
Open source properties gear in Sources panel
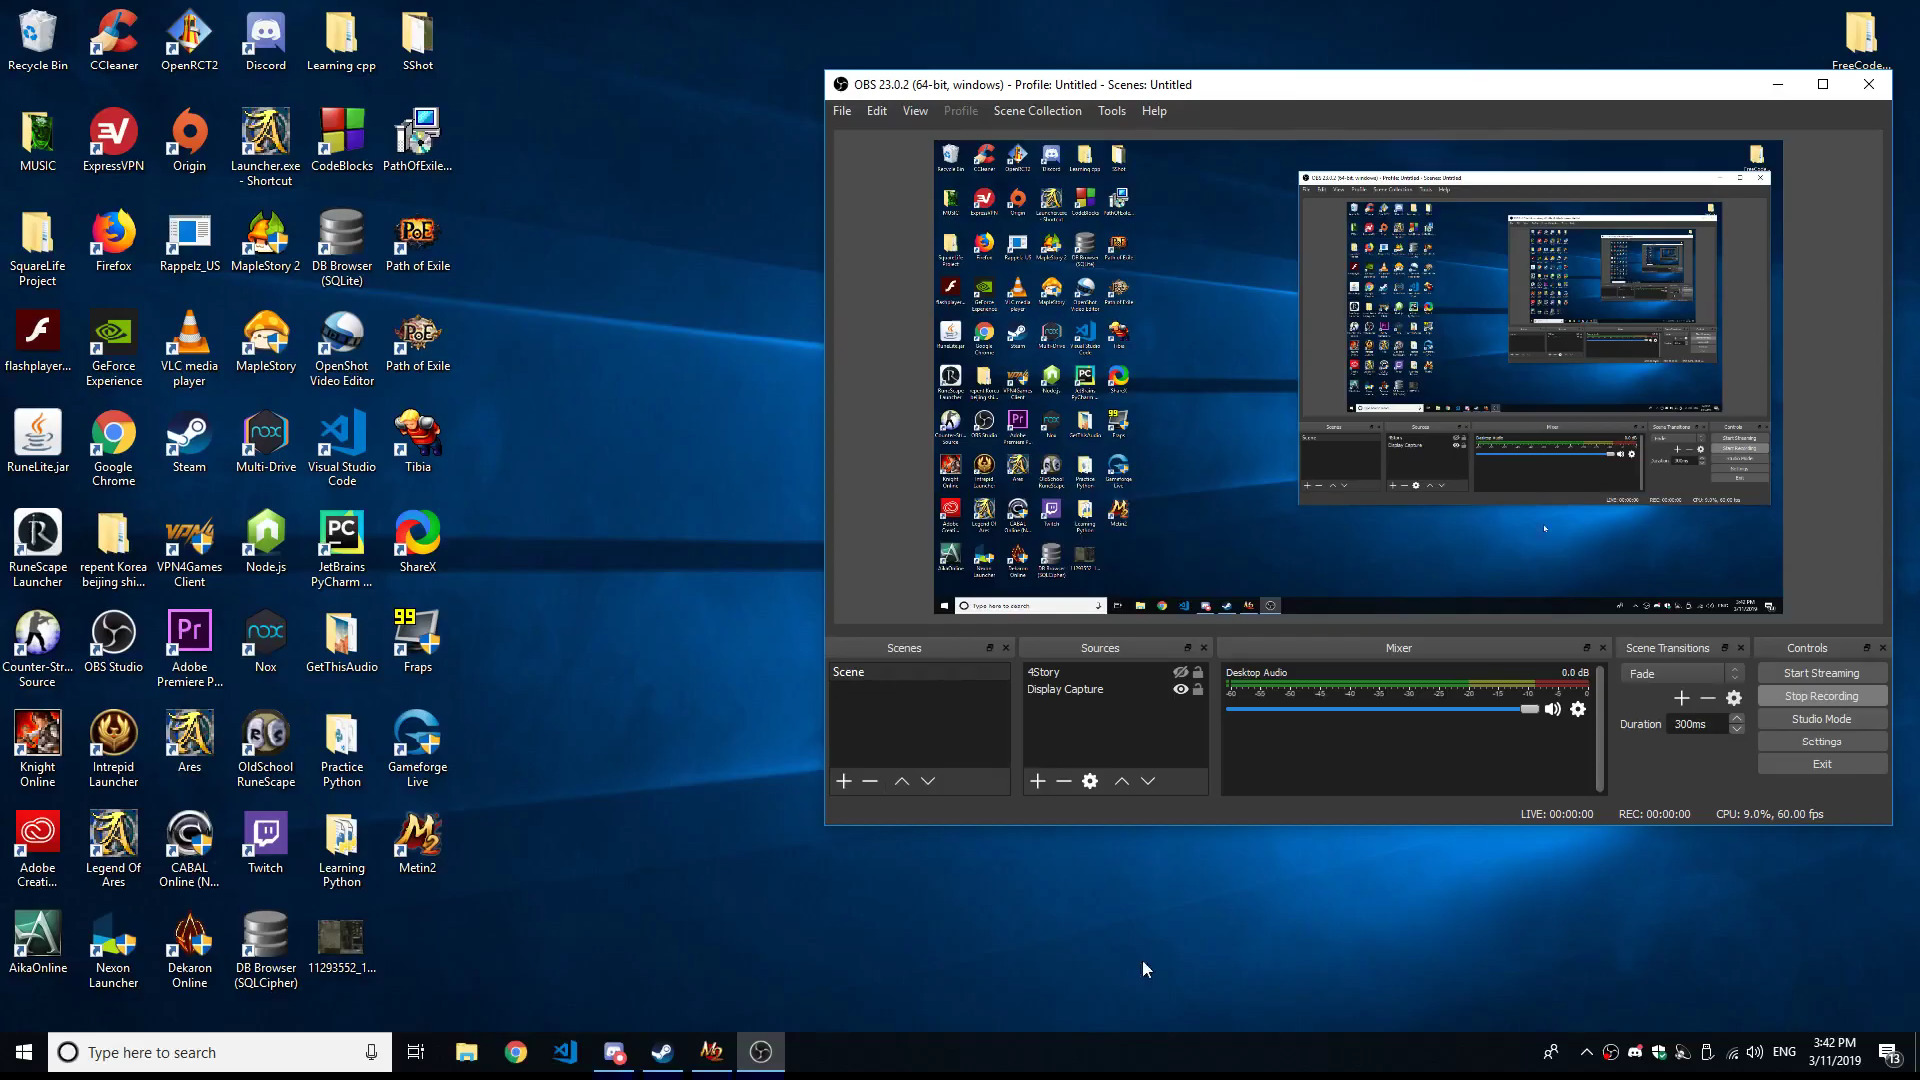[x=1090, y=781]
